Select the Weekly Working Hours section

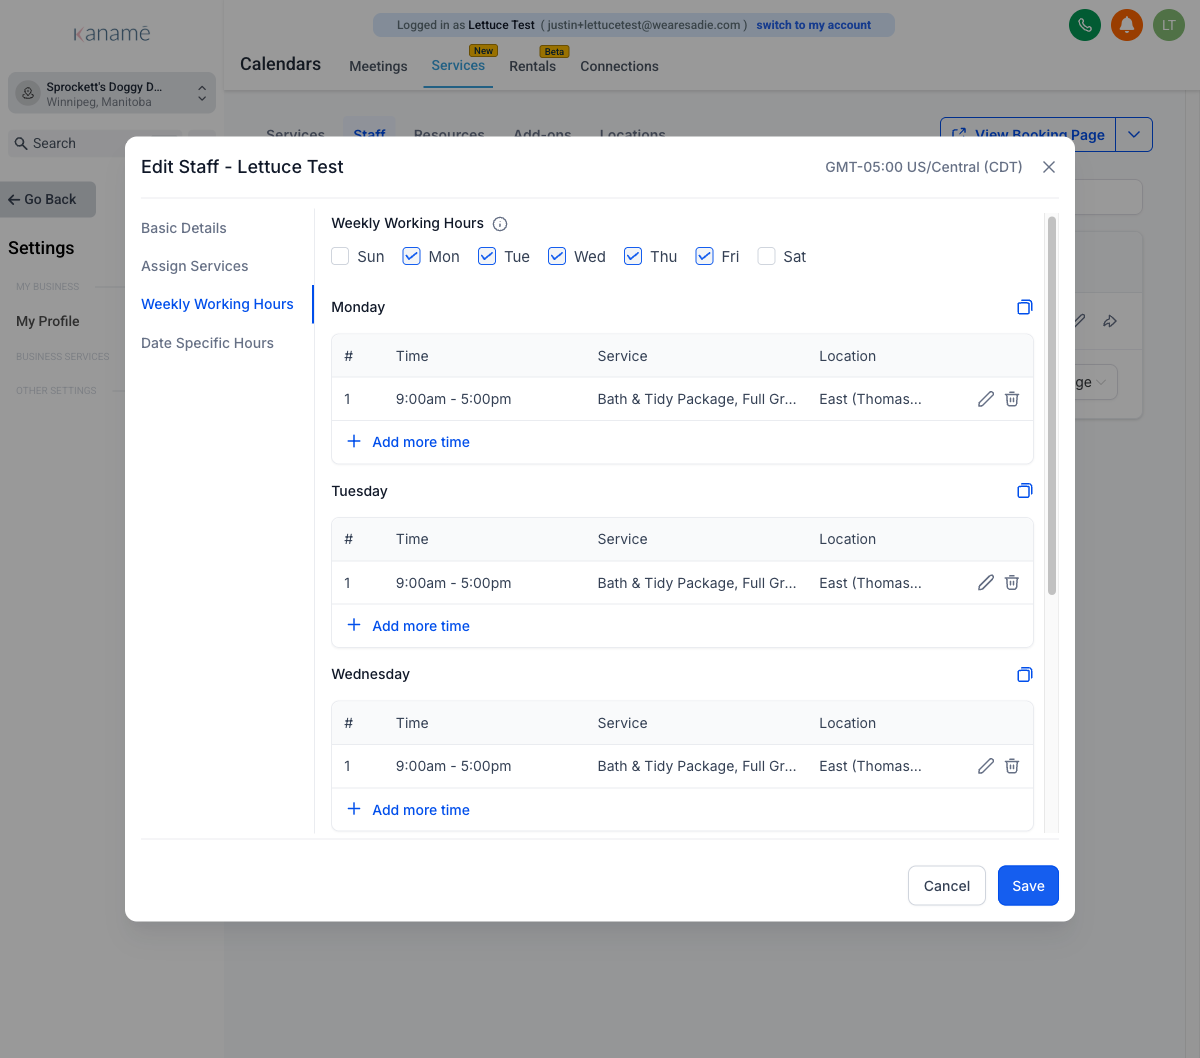(x=217, y=304)
